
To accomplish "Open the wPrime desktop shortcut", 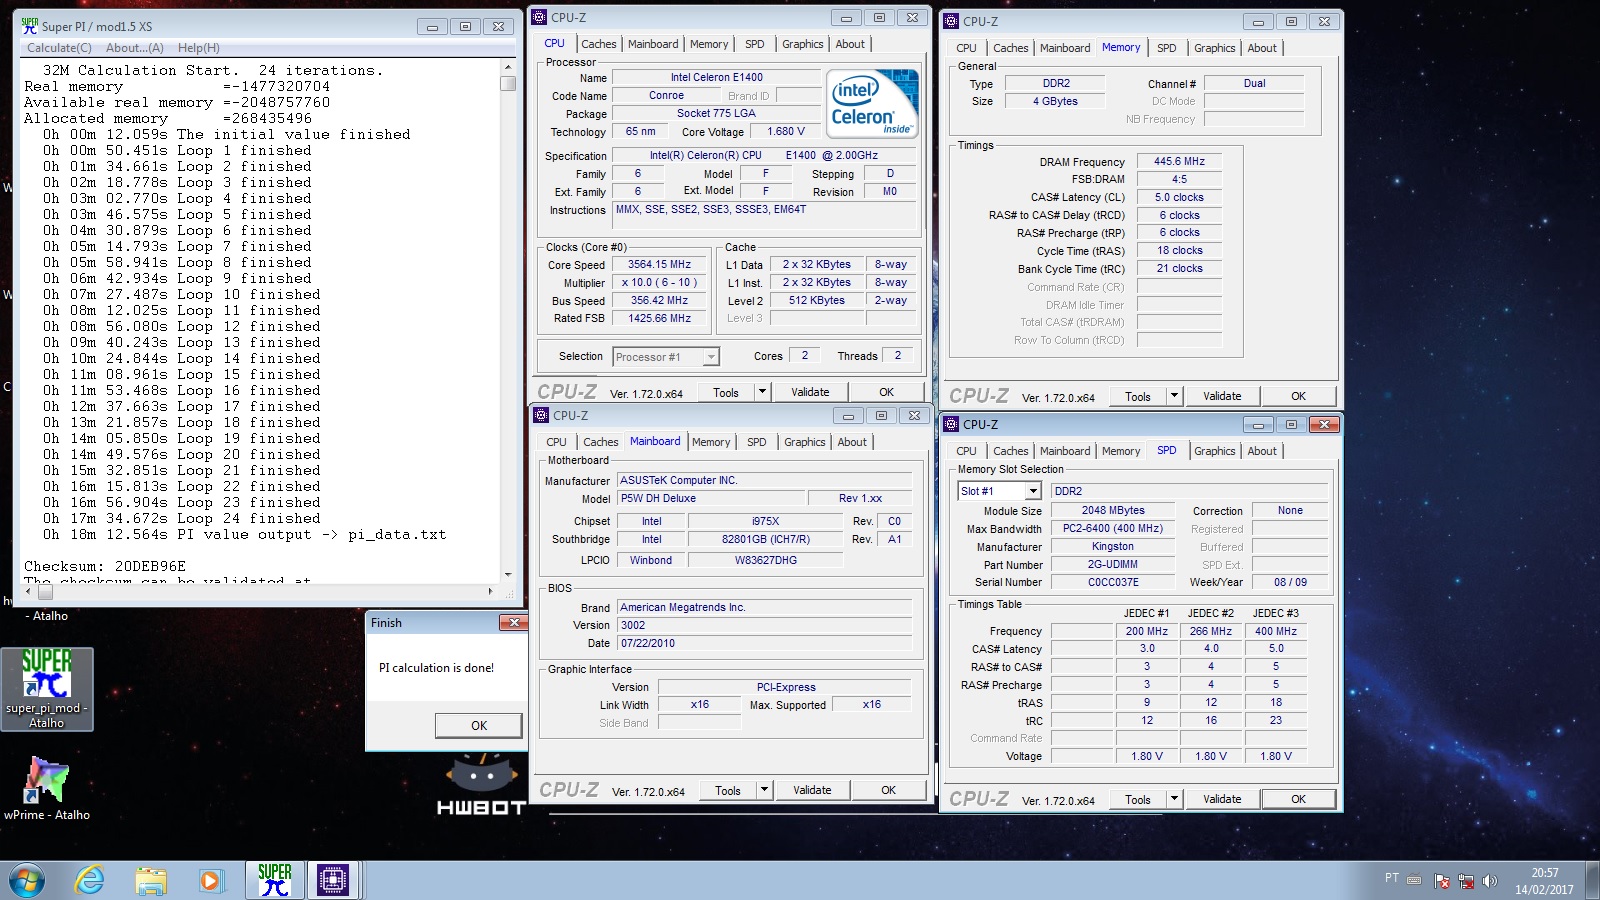I will pyautogui.click(x=47, y=789).
